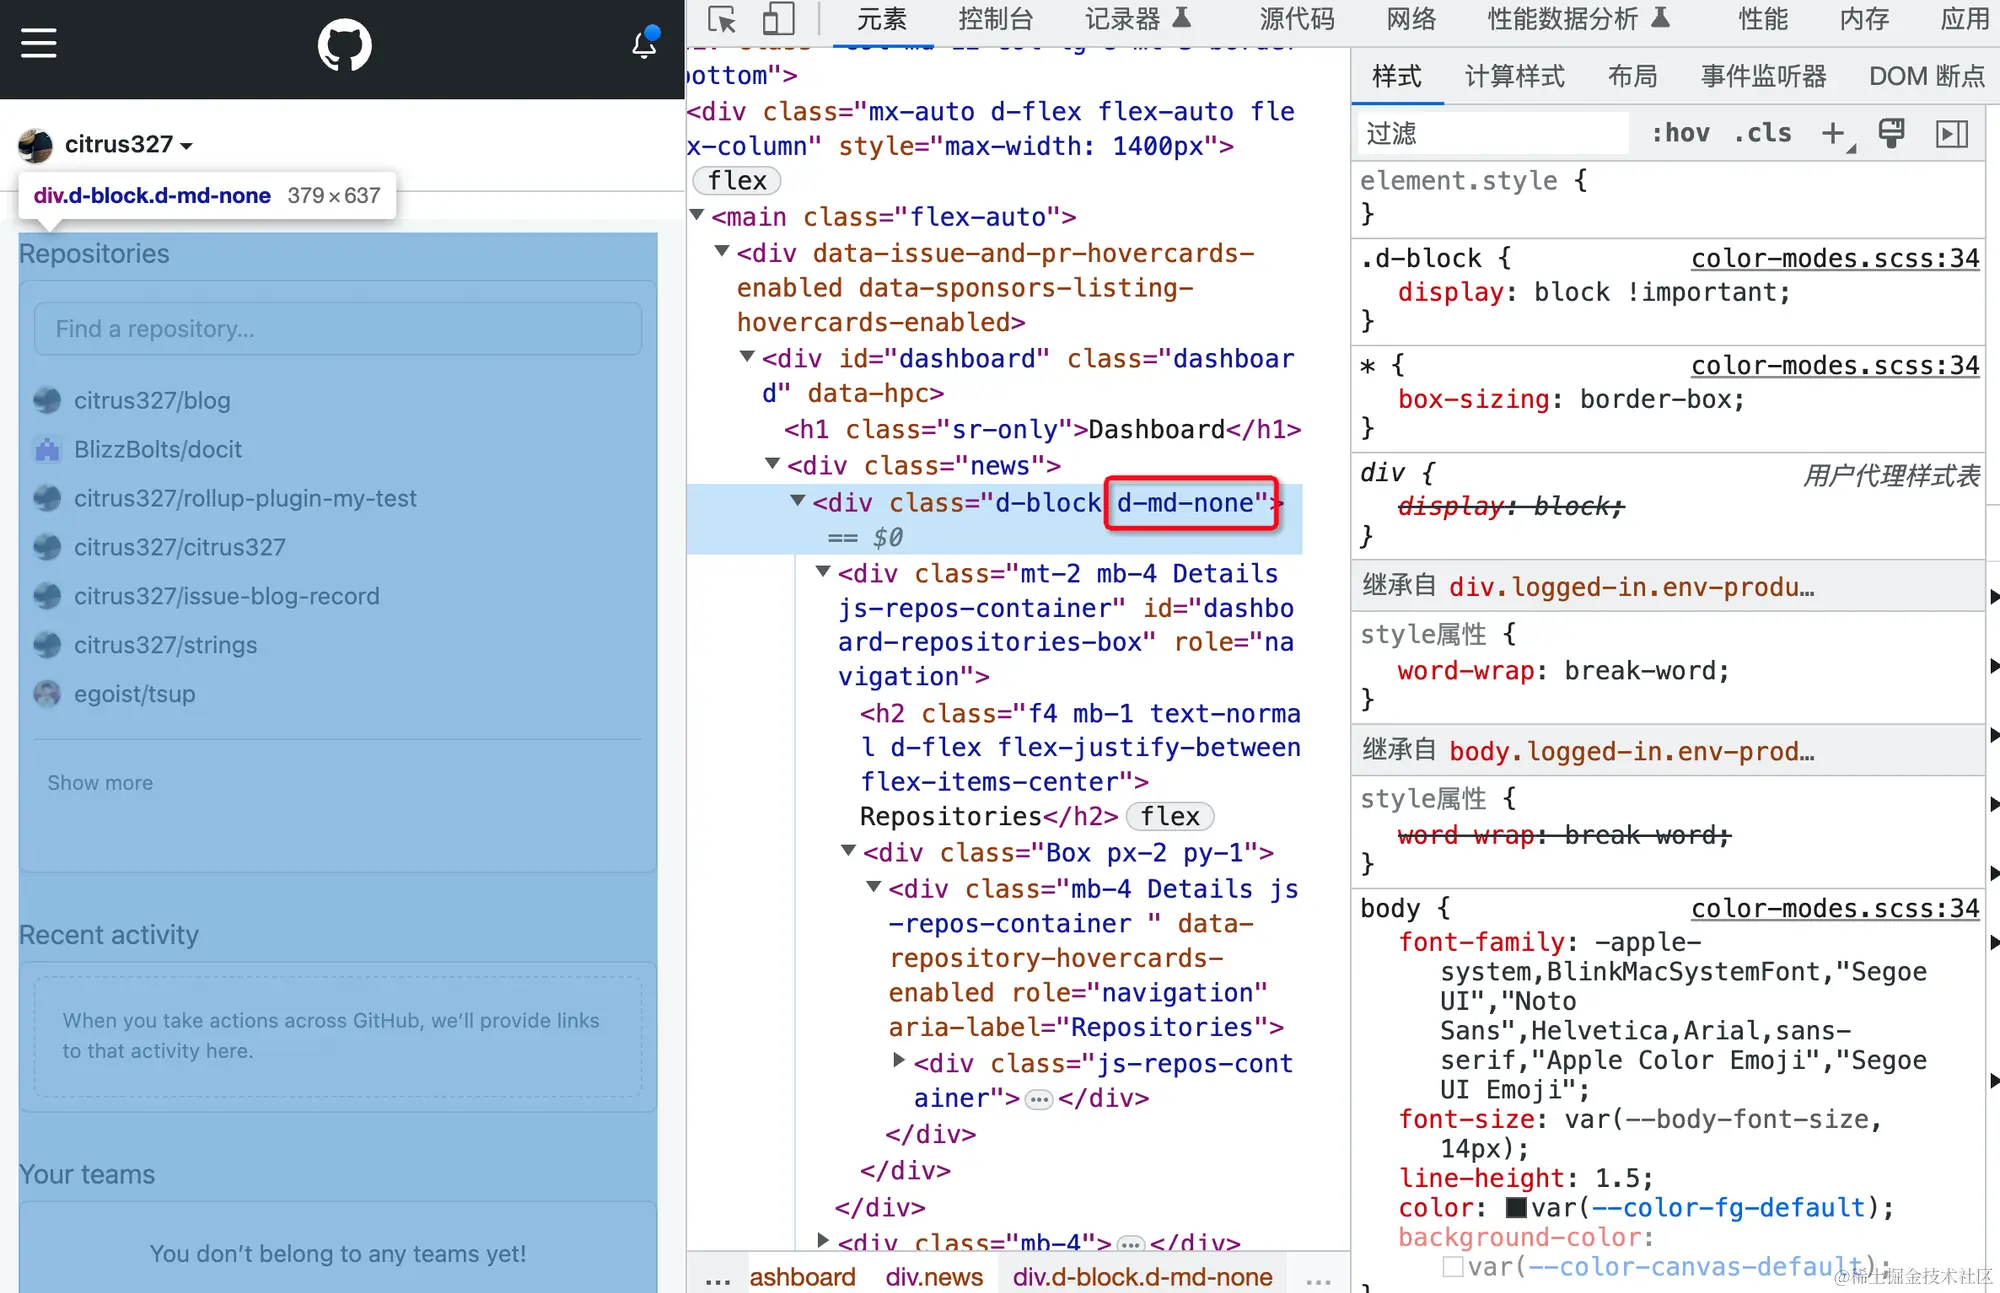Click ellipsis inside js-repos-container div
The image size is (2000, 1293).
click(x=1040, y=1100)
